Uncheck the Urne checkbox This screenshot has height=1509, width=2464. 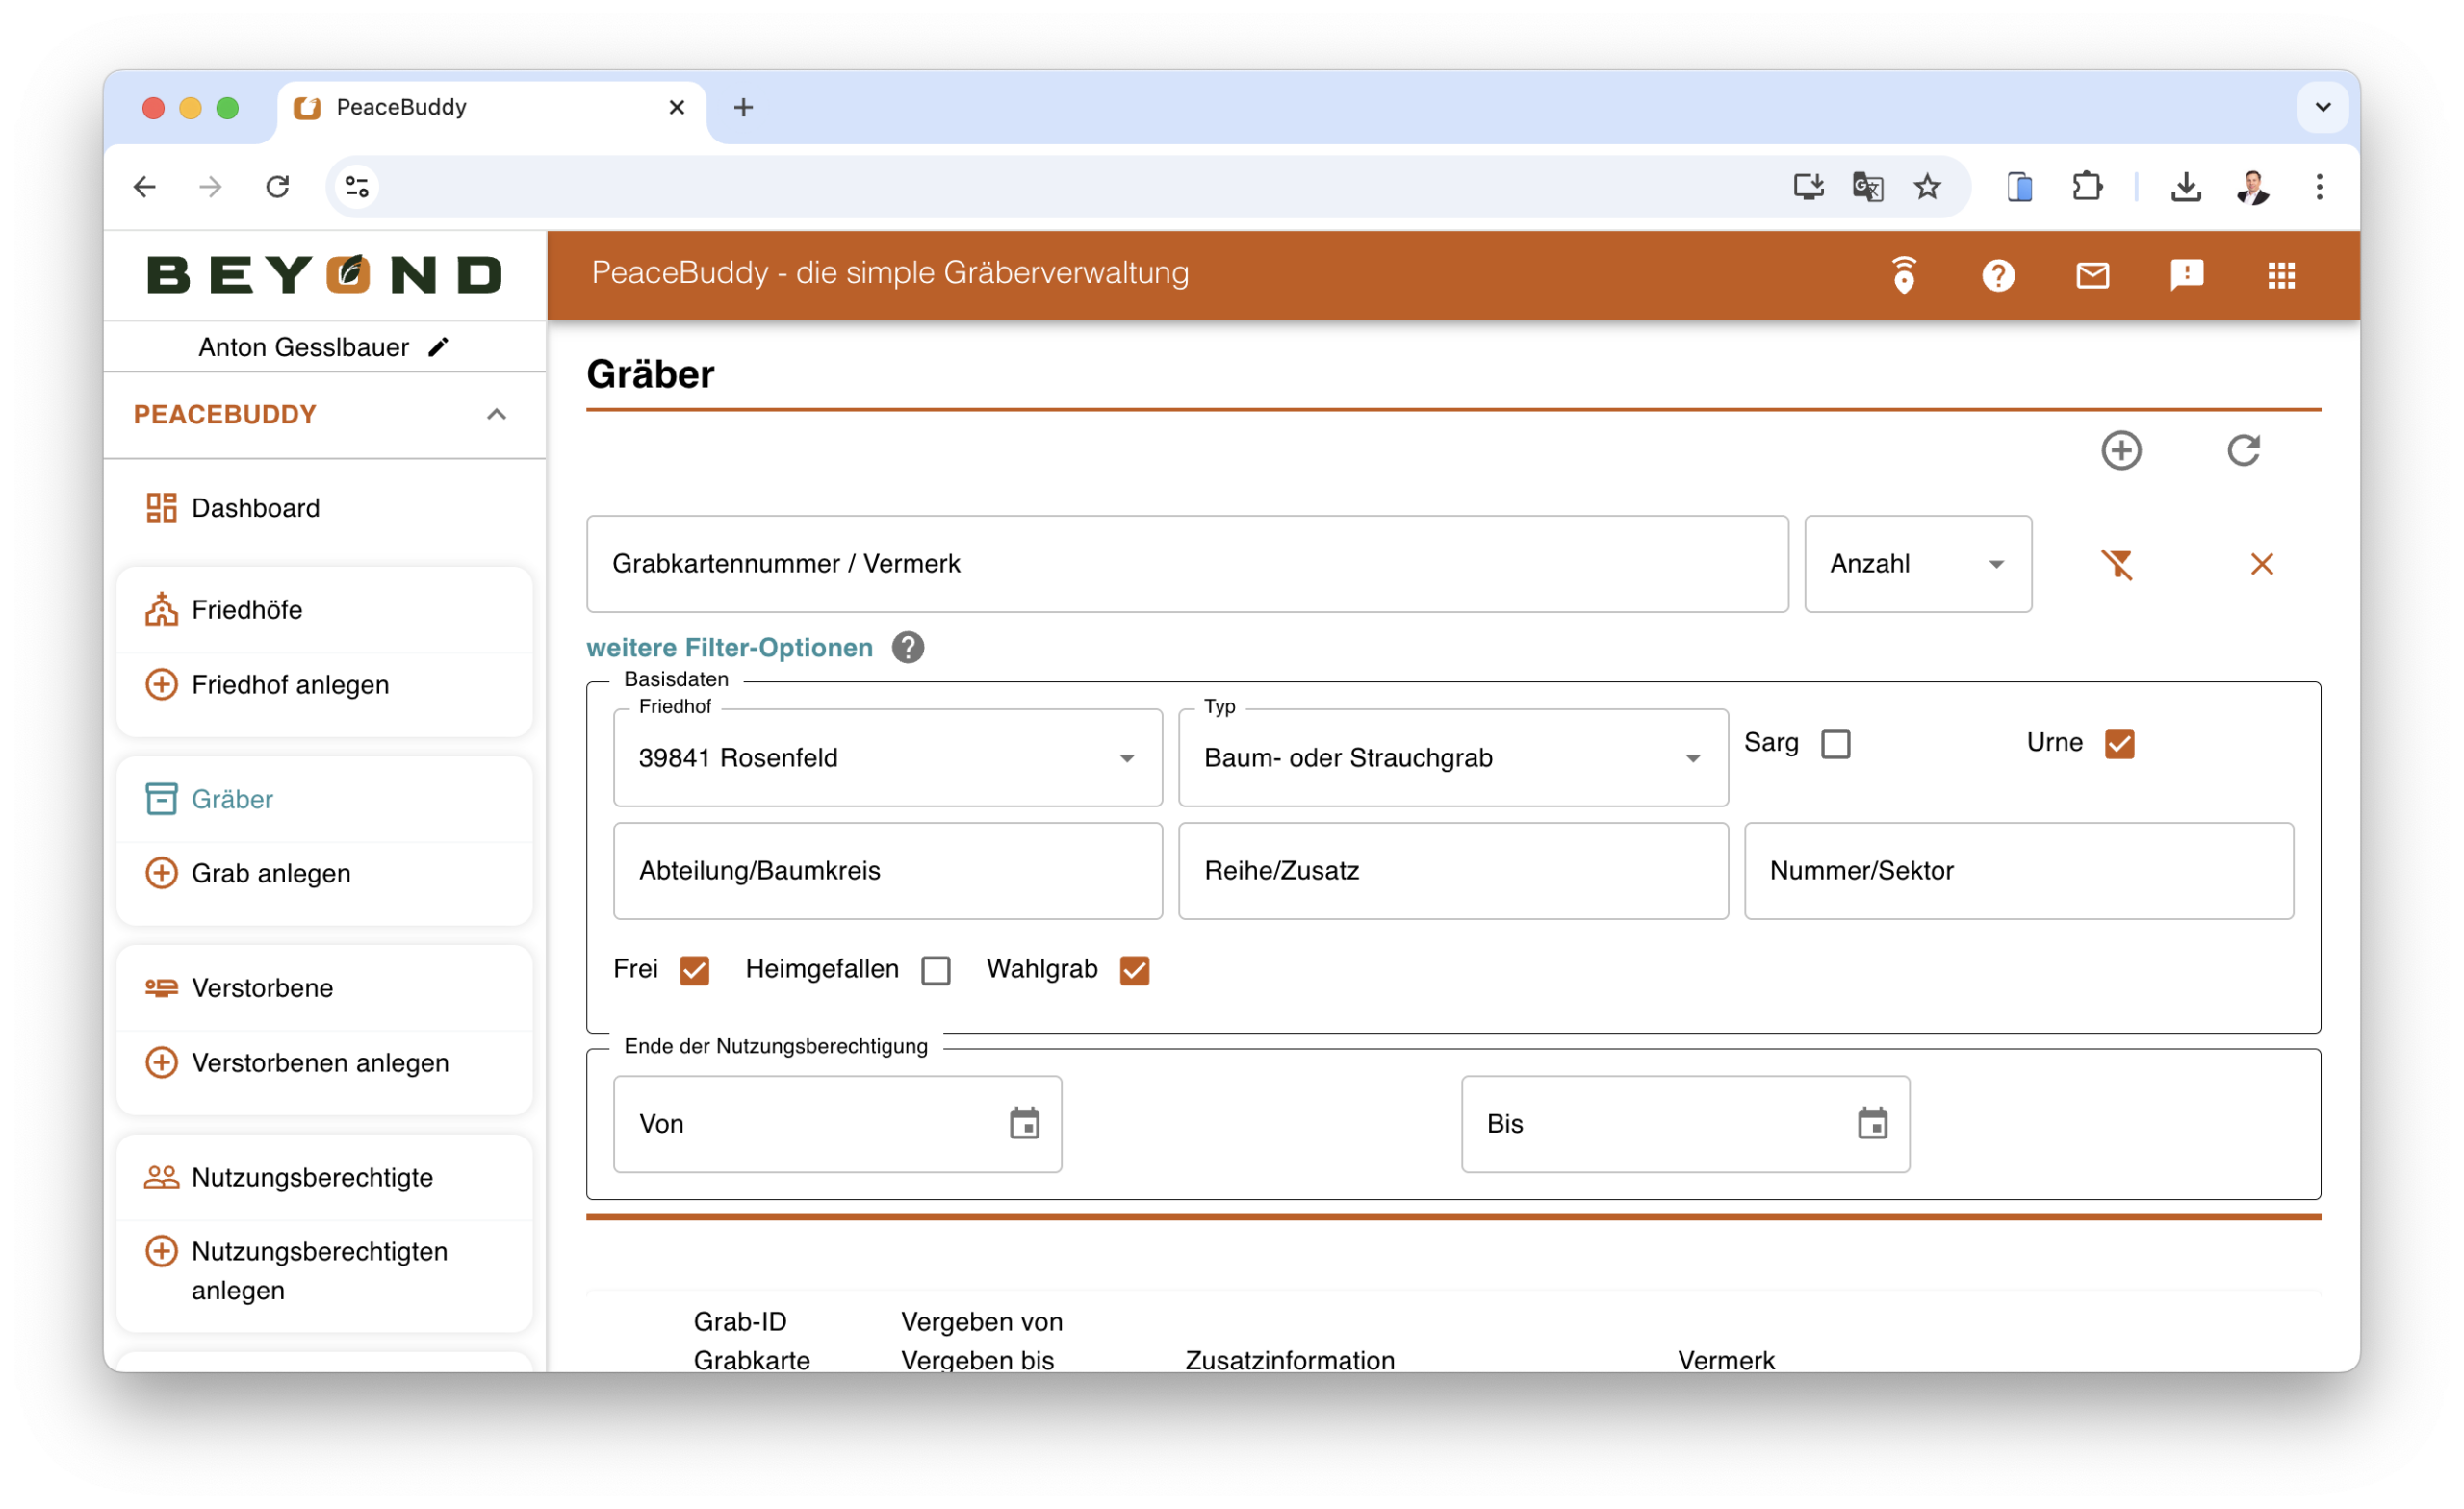click(x=2118, y=744)
